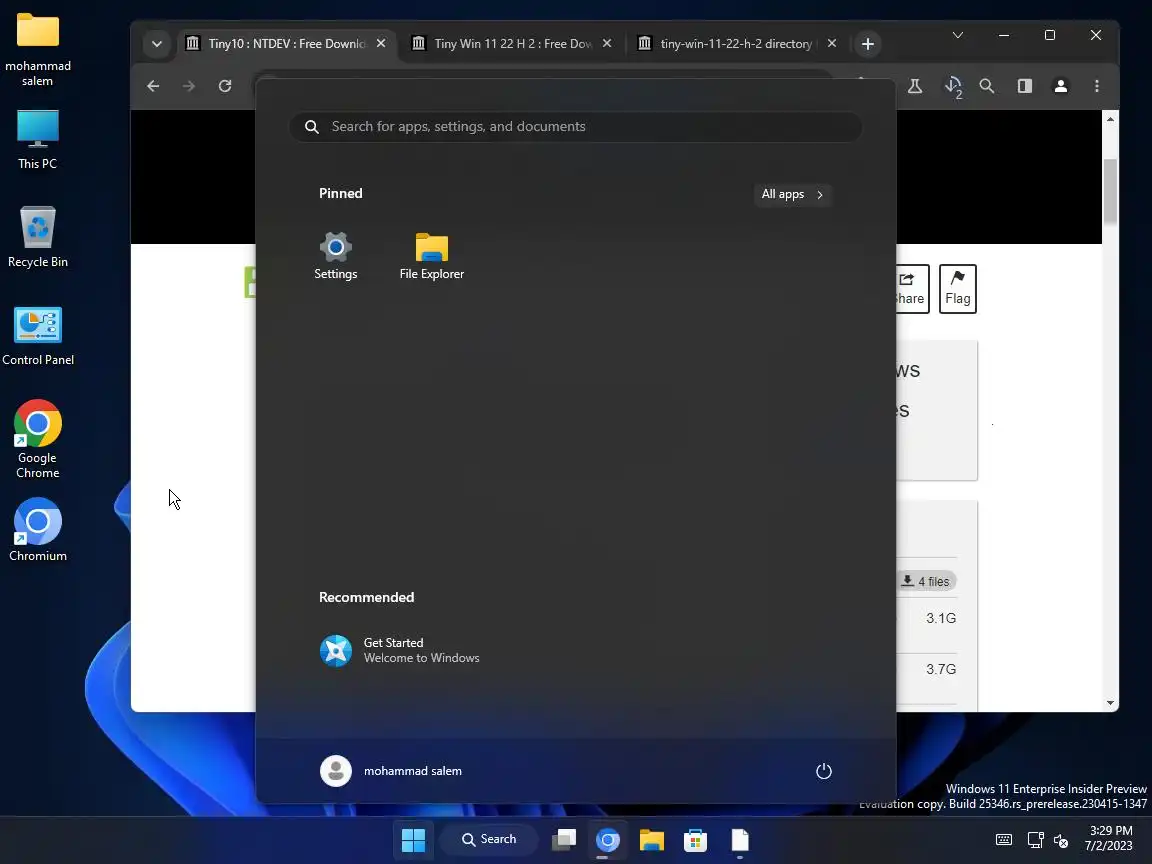Click the Share button on the page

click(912, 289)
